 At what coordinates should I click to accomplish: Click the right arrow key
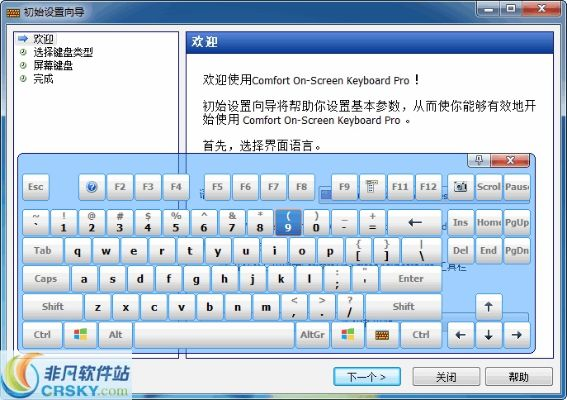(x=517, y=335)
